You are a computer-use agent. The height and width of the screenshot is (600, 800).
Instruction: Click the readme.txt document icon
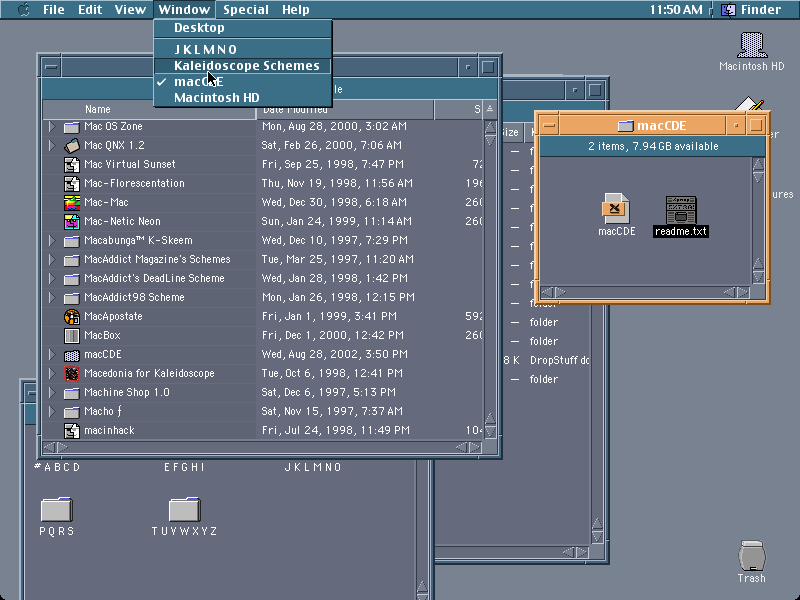pyautogui.click(x=681, y=210)
